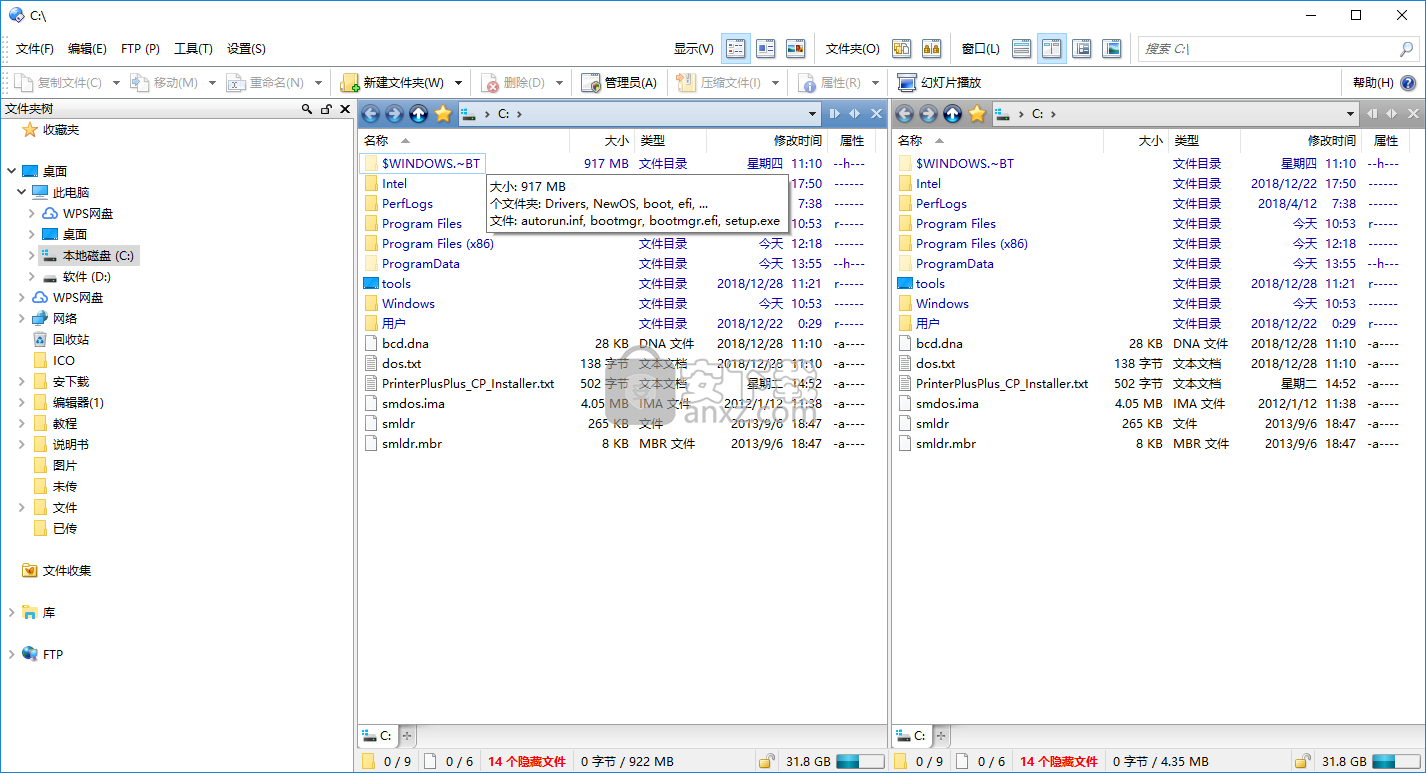Open the 编辑(E) menu
This screenshot has width=1426, height=773.
point(87,48)
